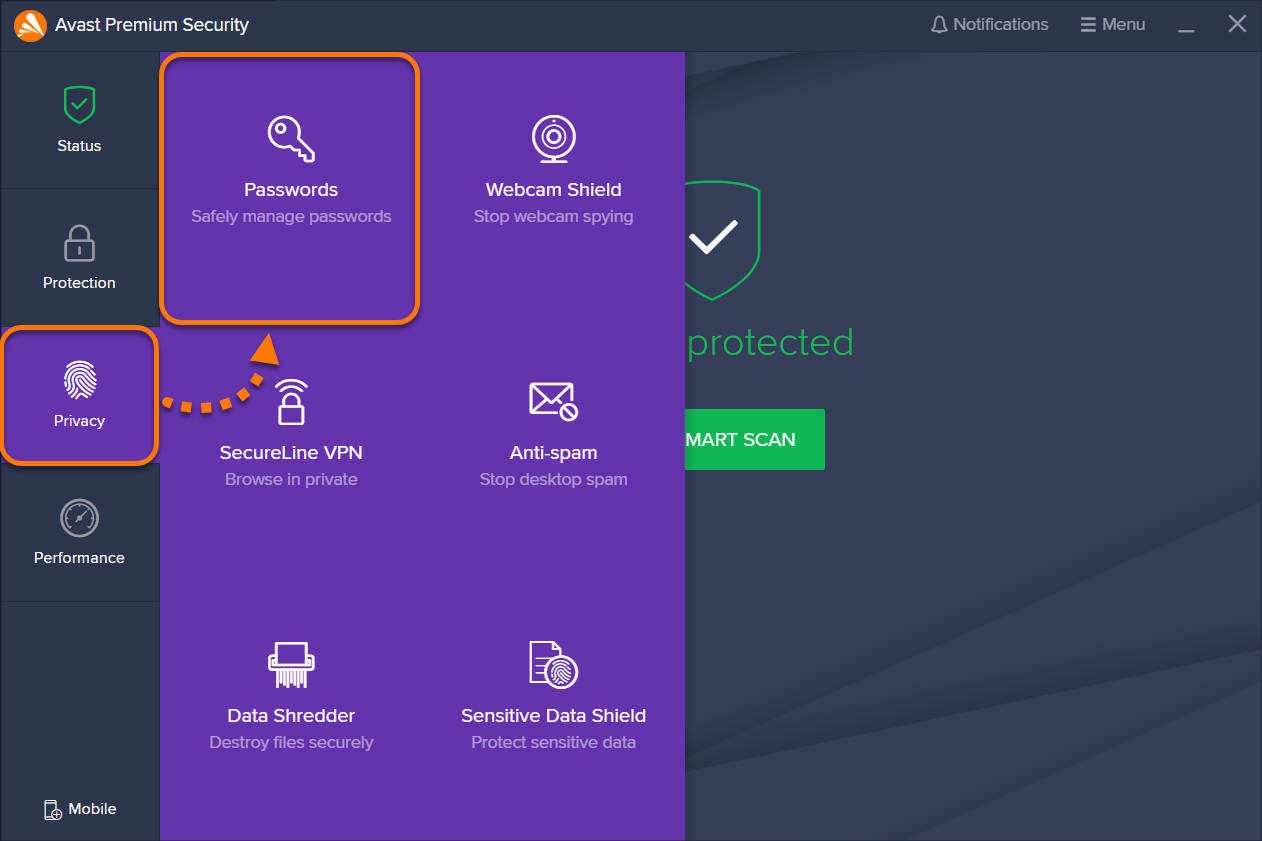Select the SecureLine VPN lock icon
1262x841 pixels.
tap(291, 402)
